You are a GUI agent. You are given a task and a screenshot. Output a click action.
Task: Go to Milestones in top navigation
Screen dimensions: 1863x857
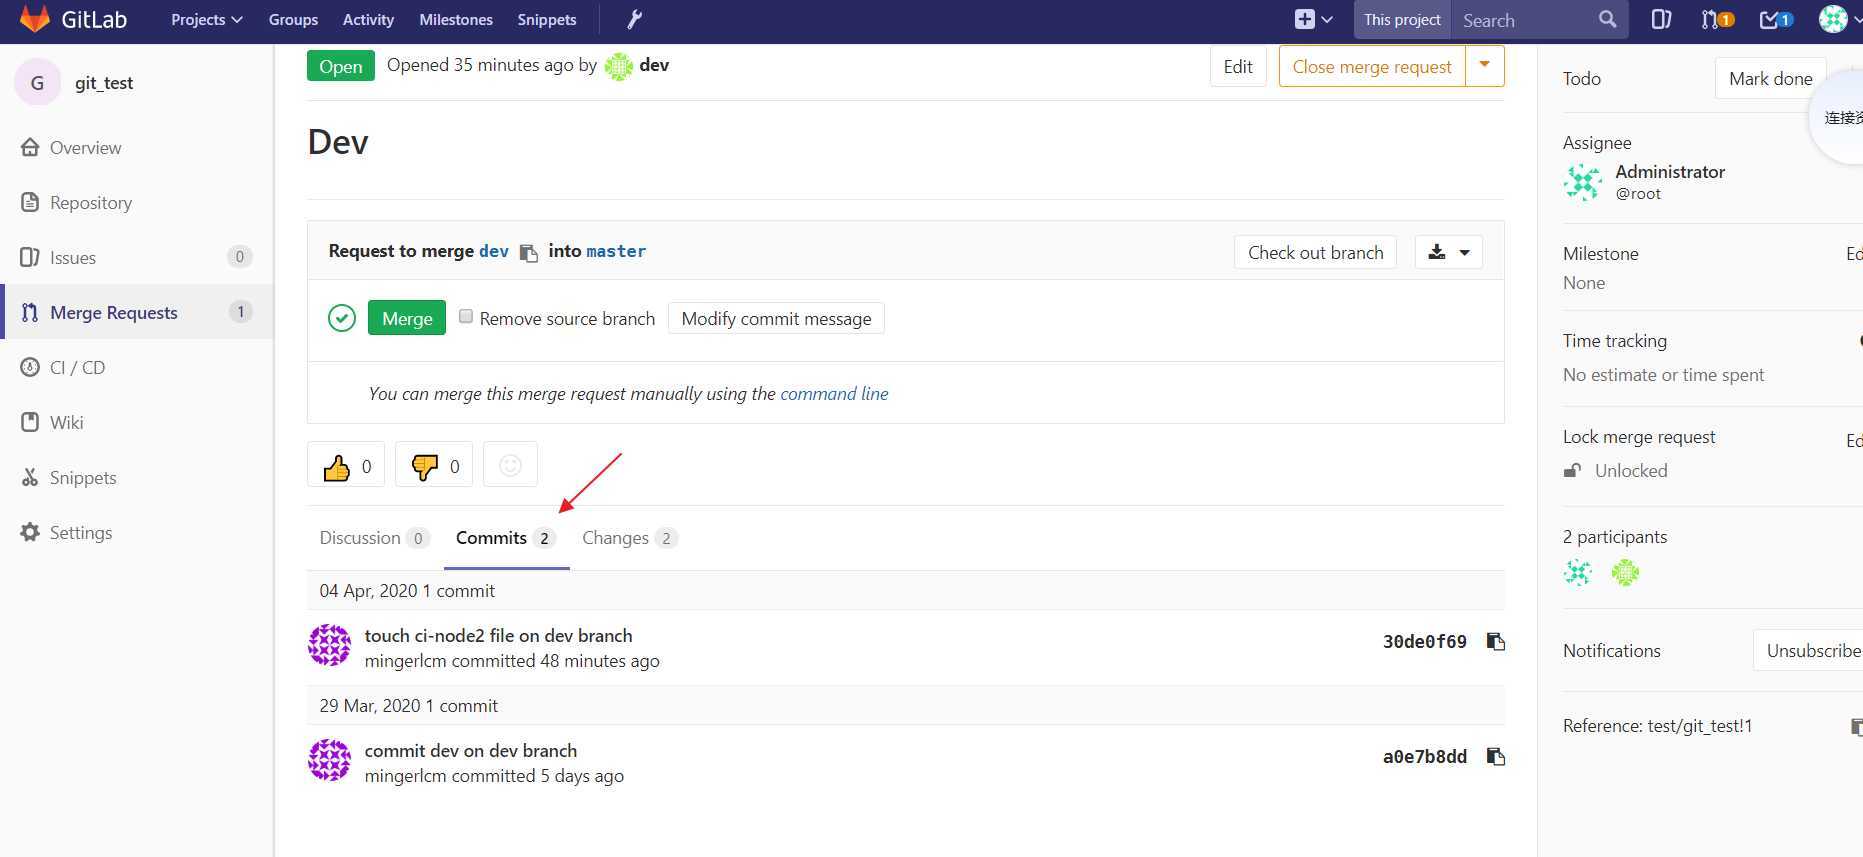[x=456, y=19]
